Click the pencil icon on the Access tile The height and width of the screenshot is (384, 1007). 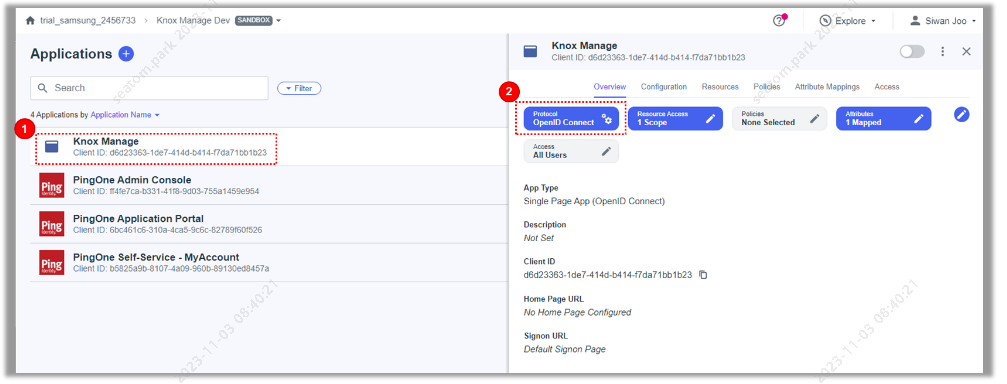click(x=606, y=152)
